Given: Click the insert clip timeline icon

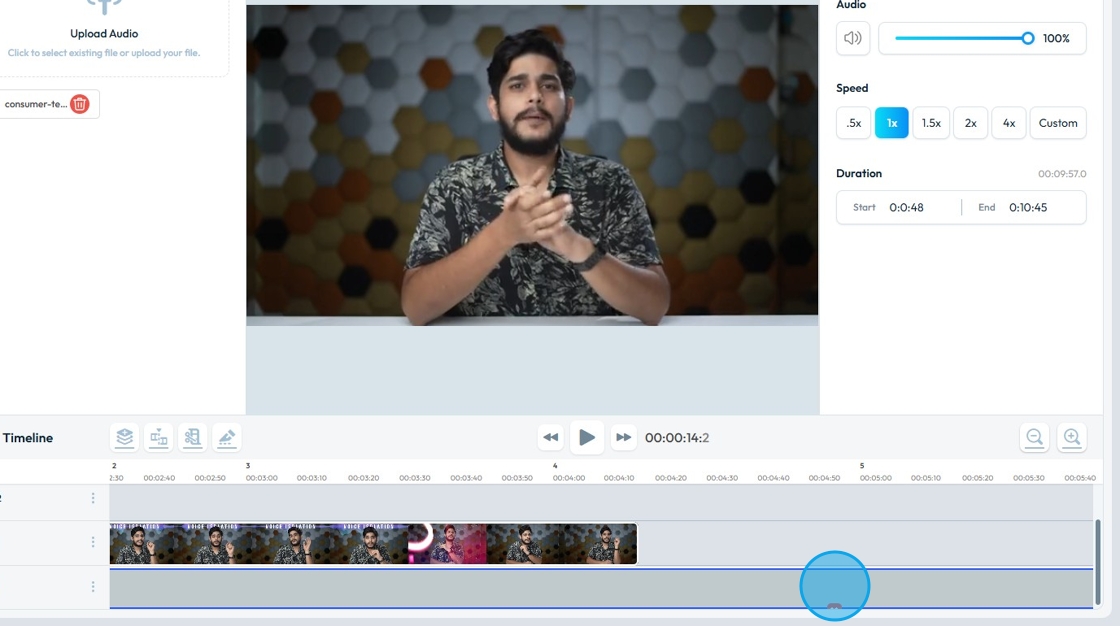Looking at the screenshot, I should tap(159, 437).
